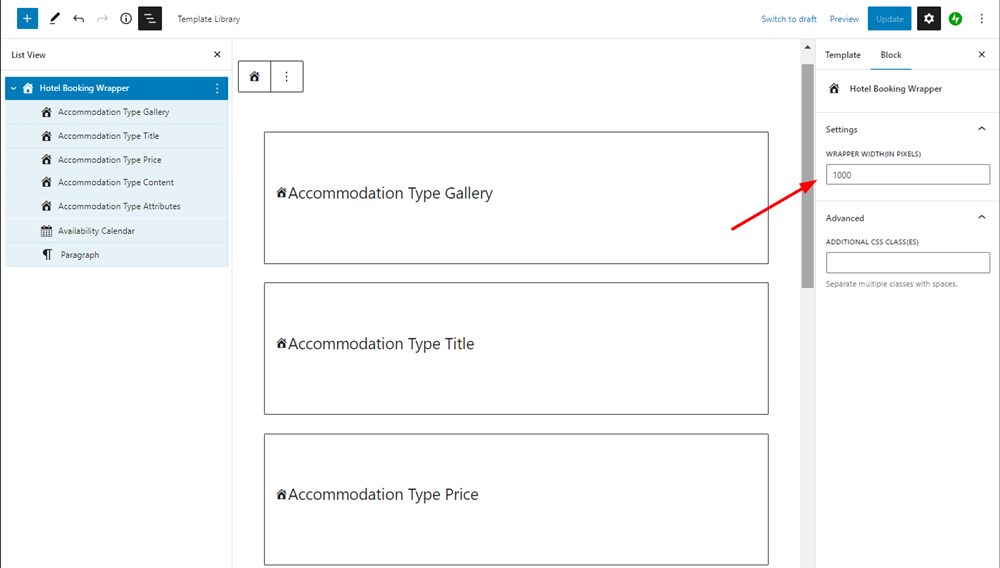Switch to draft
Screen dimensions: 1000x568
[789, 19]
